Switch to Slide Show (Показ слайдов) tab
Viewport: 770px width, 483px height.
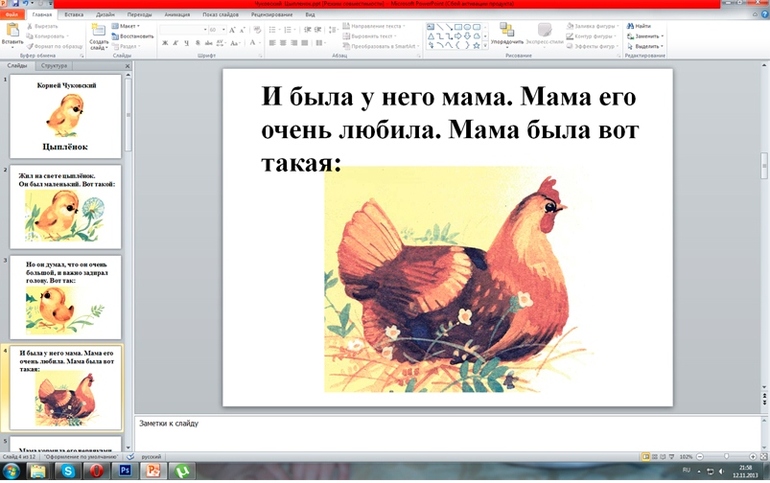(220, 15)
